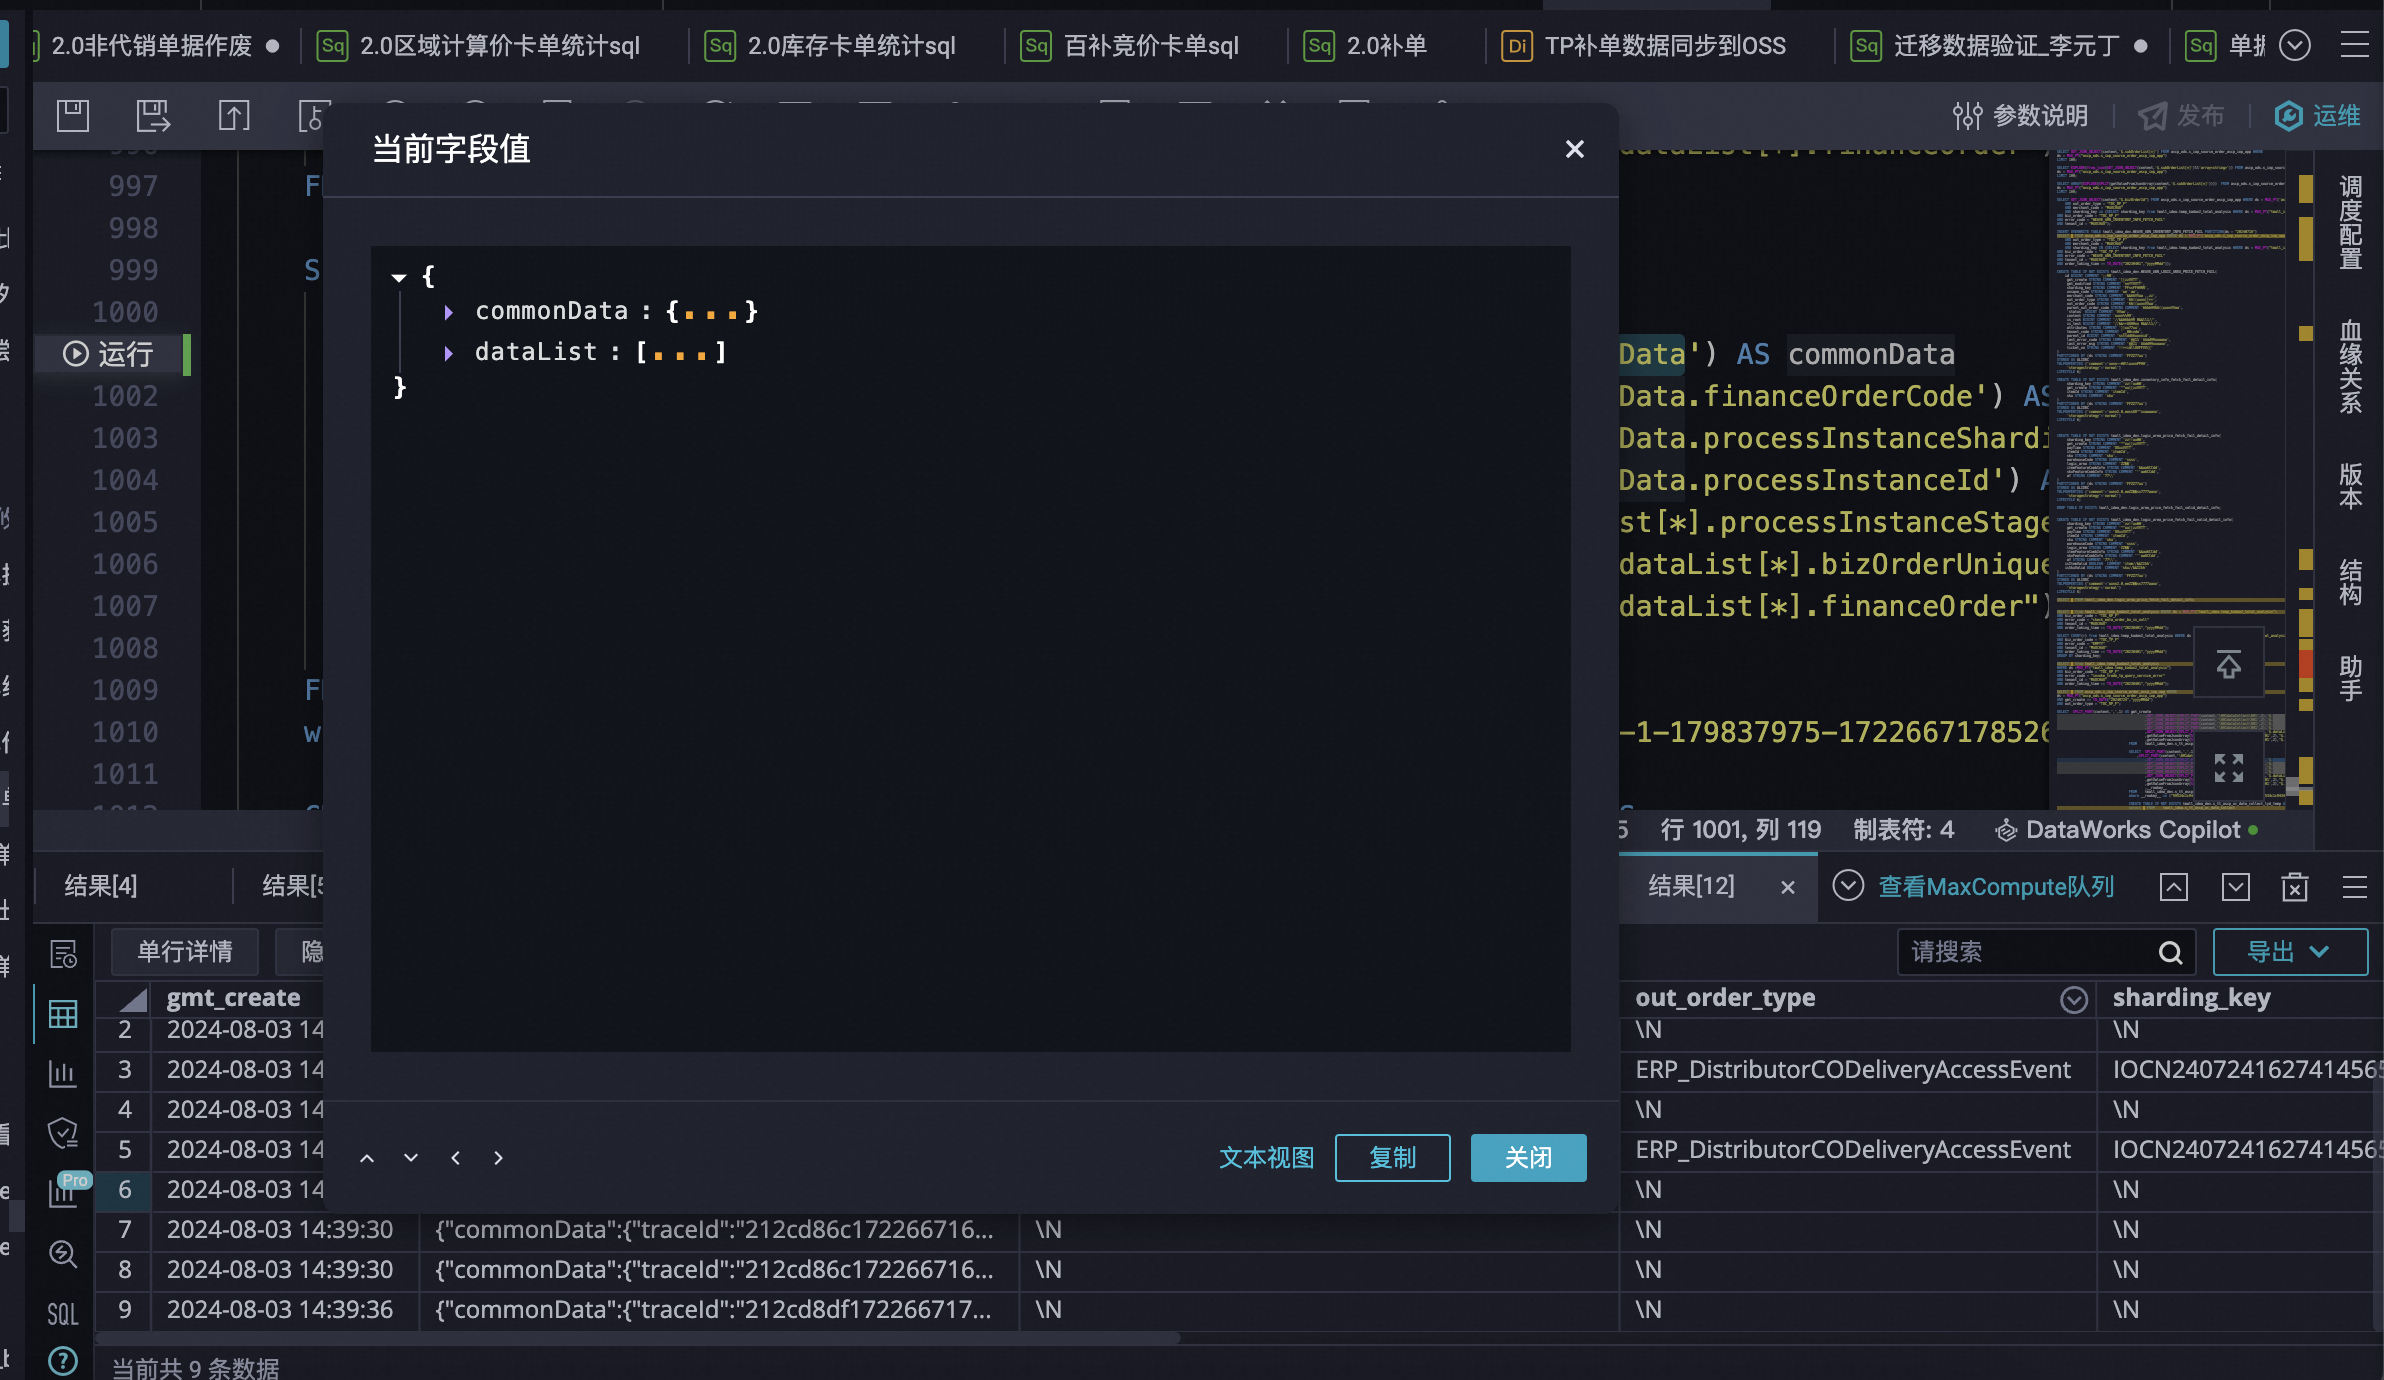Switch to 百补竞价卡单sql tab
Screen dimensions: 2384x1380
(1132, 46)
